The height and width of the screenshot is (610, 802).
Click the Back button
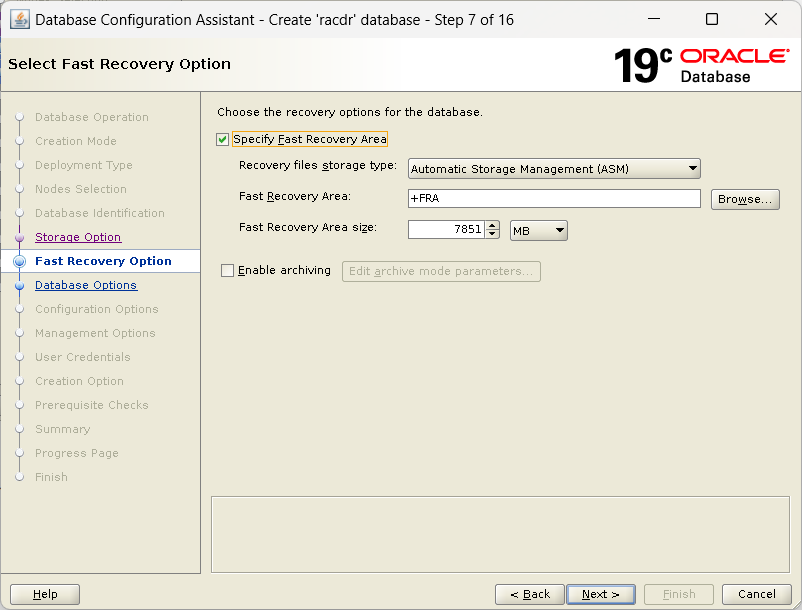tap(530, 594)
